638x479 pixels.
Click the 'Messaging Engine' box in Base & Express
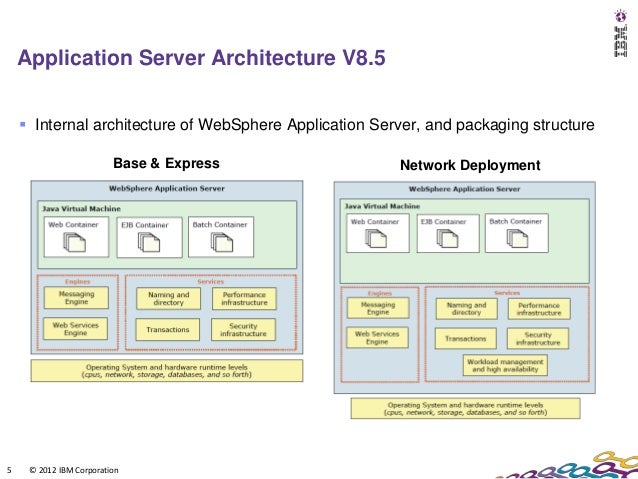[76, 298]
